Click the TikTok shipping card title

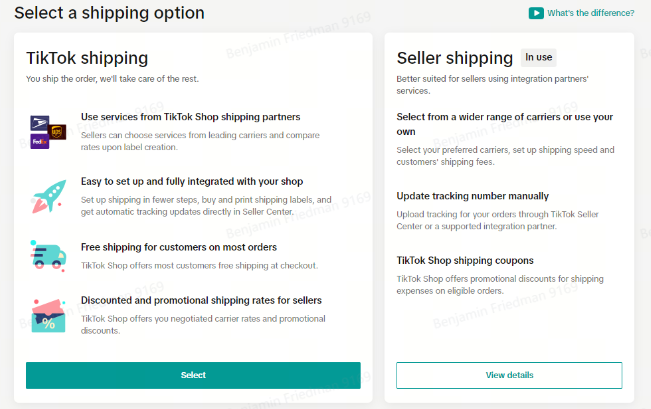(x=87, y=58)
